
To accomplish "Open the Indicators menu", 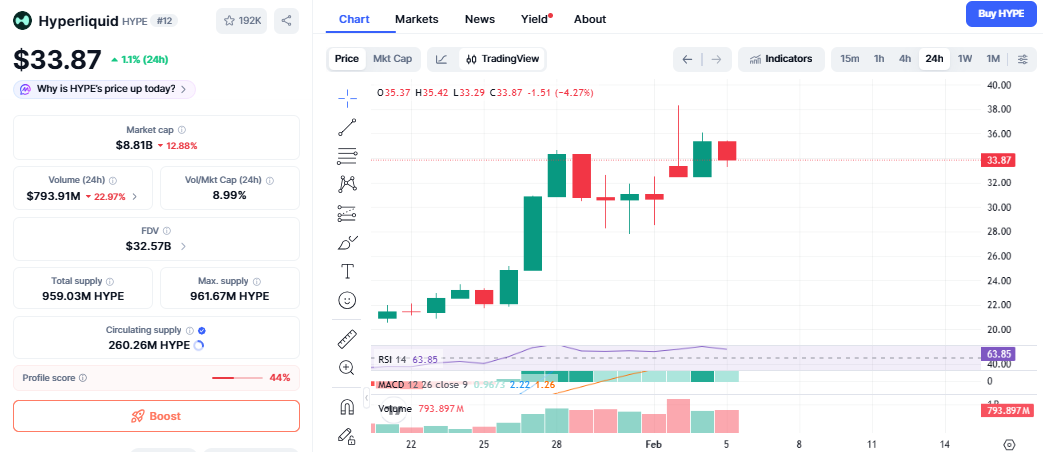I will [781, 59].
